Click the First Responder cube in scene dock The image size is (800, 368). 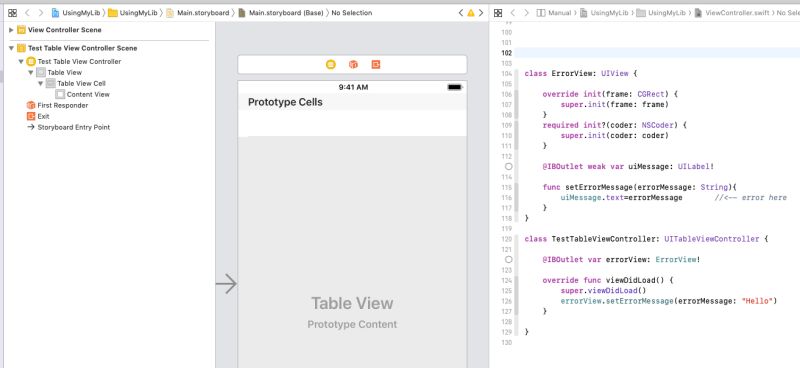[353, 64]
